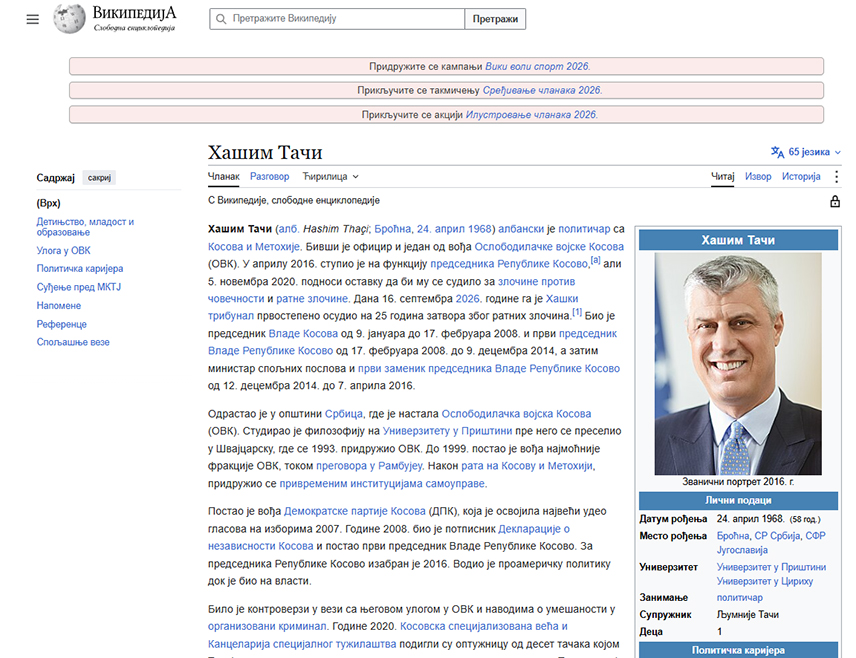856x658 pixels.
Task: Go to Спољашње везе section
Action: (73, 342)
